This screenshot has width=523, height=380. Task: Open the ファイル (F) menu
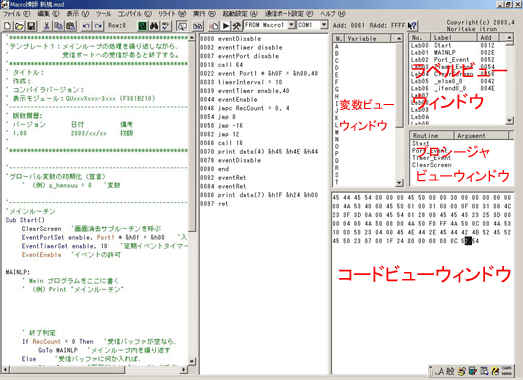click(x=16, y=14)
